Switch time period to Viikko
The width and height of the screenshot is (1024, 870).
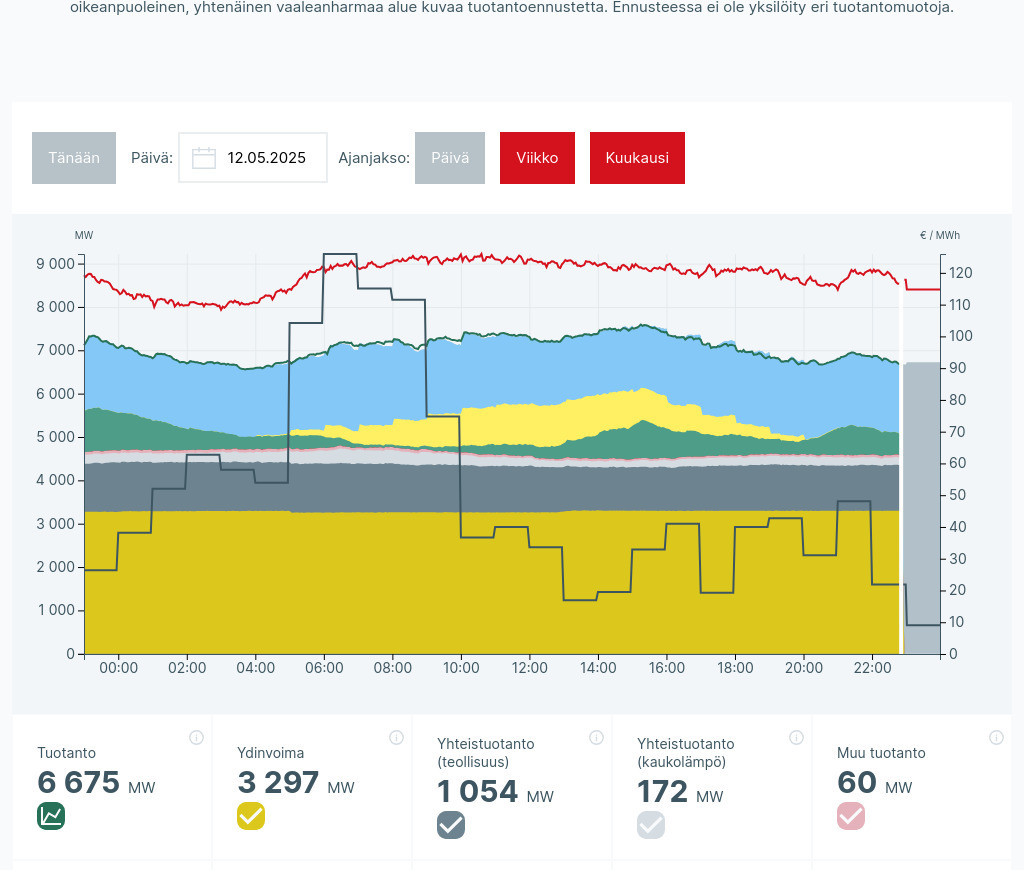point(537,158)
